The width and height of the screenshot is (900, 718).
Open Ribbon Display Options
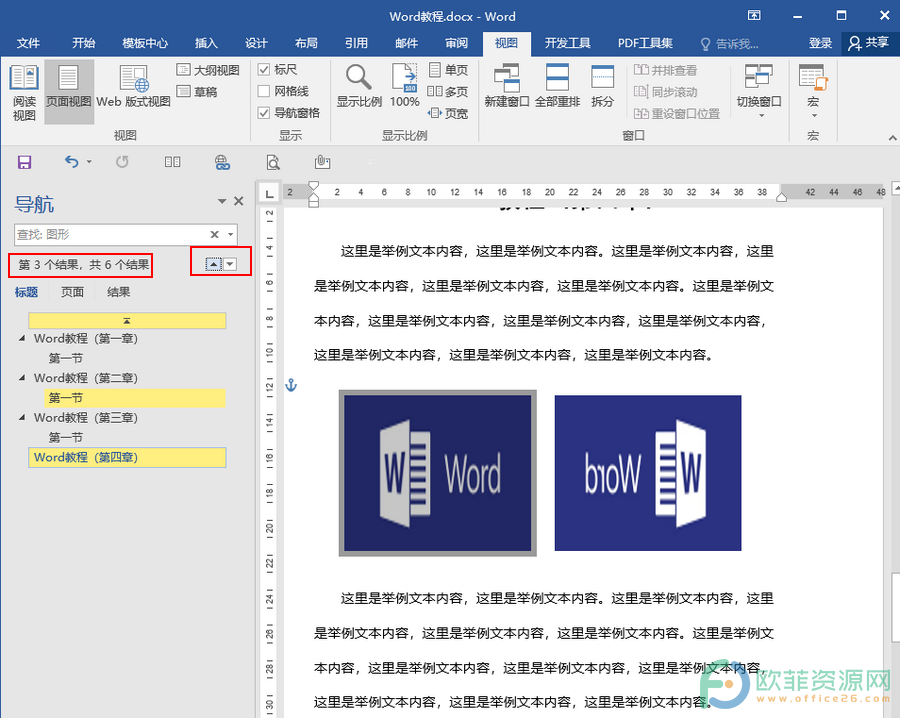[754, 15]
